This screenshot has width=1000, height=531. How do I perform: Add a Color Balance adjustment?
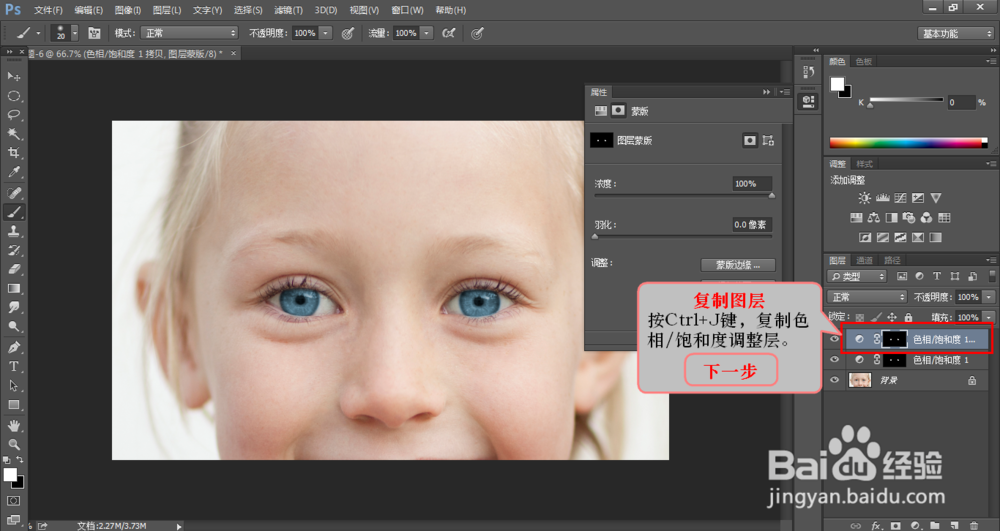(874, 218)
